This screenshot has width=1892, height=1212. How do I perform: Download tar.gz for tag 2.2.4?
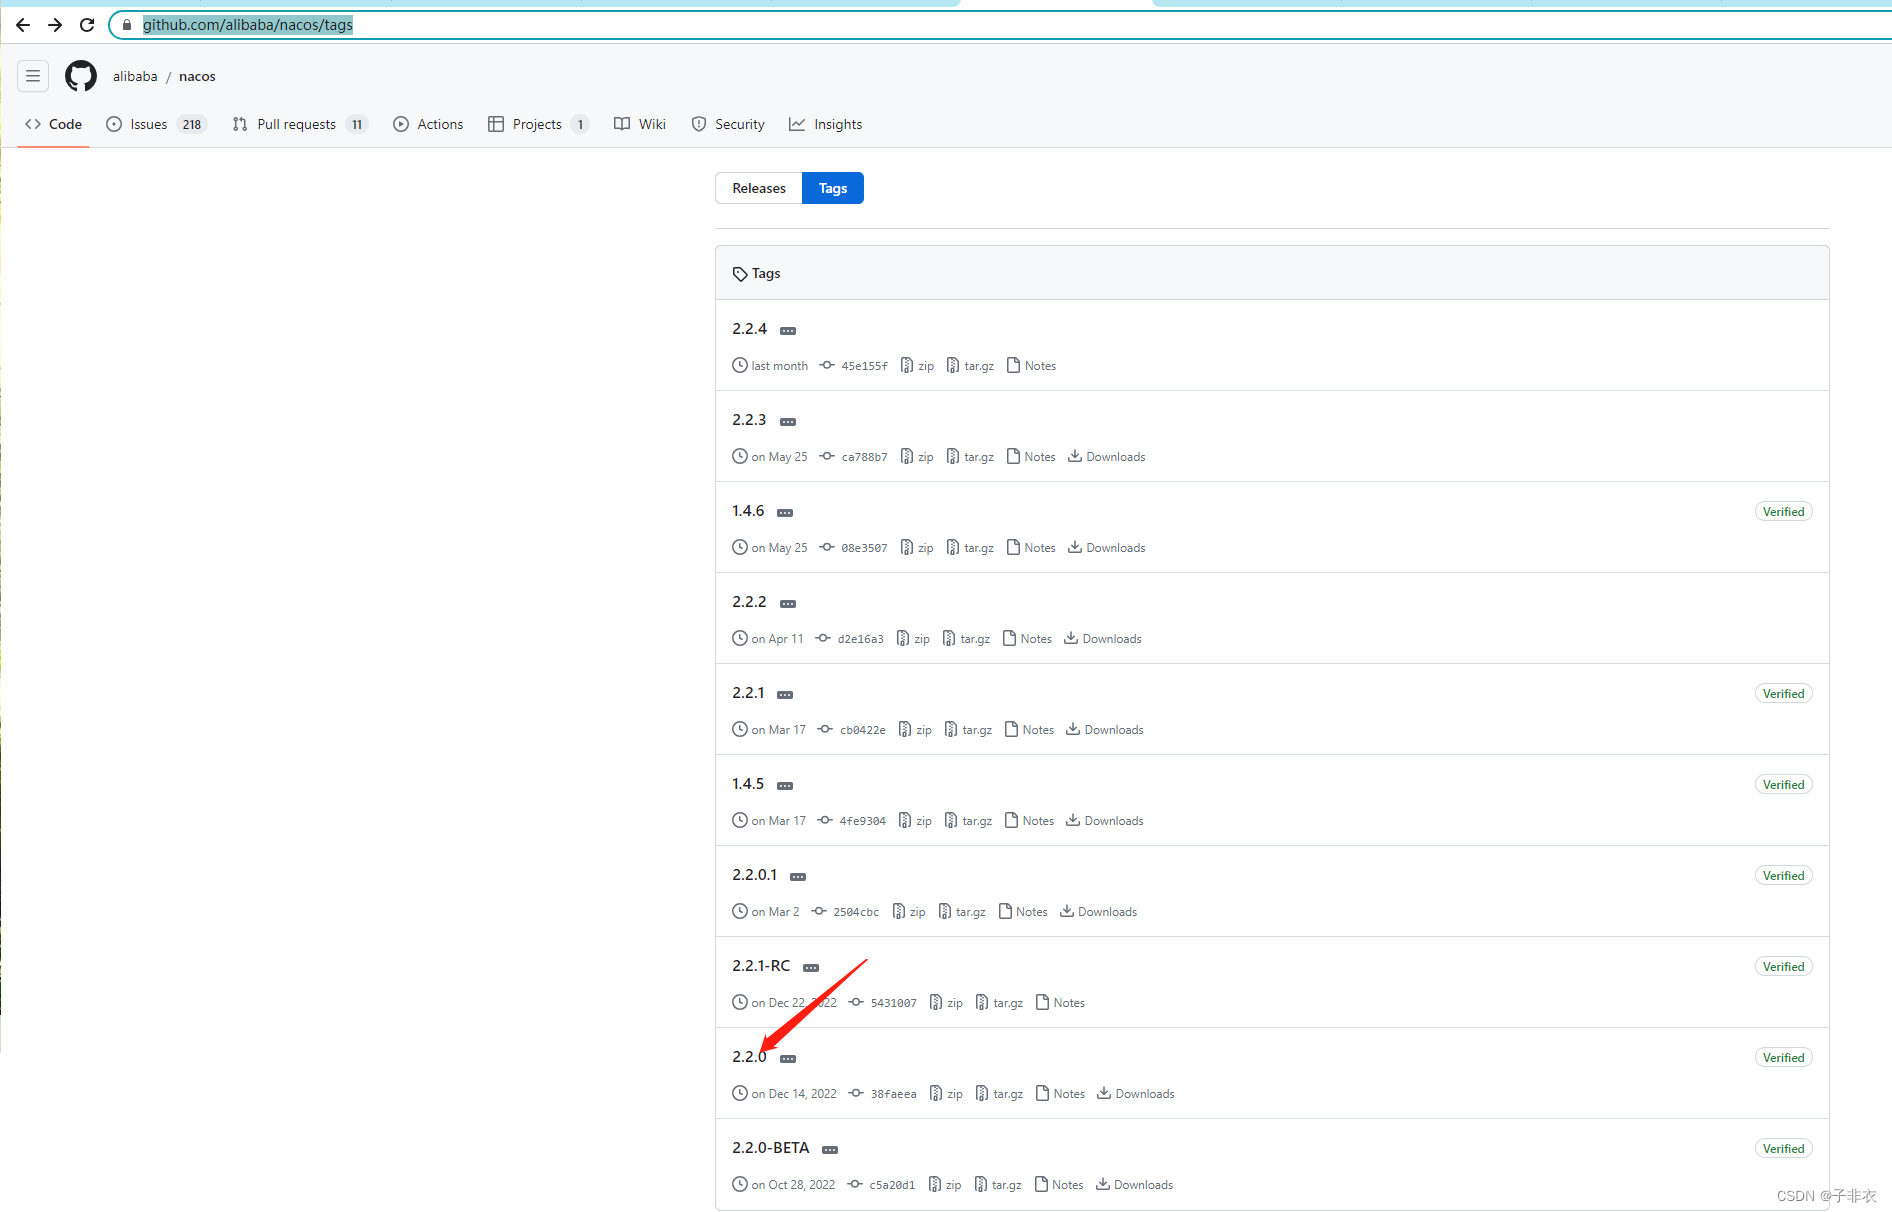point(970,366)
